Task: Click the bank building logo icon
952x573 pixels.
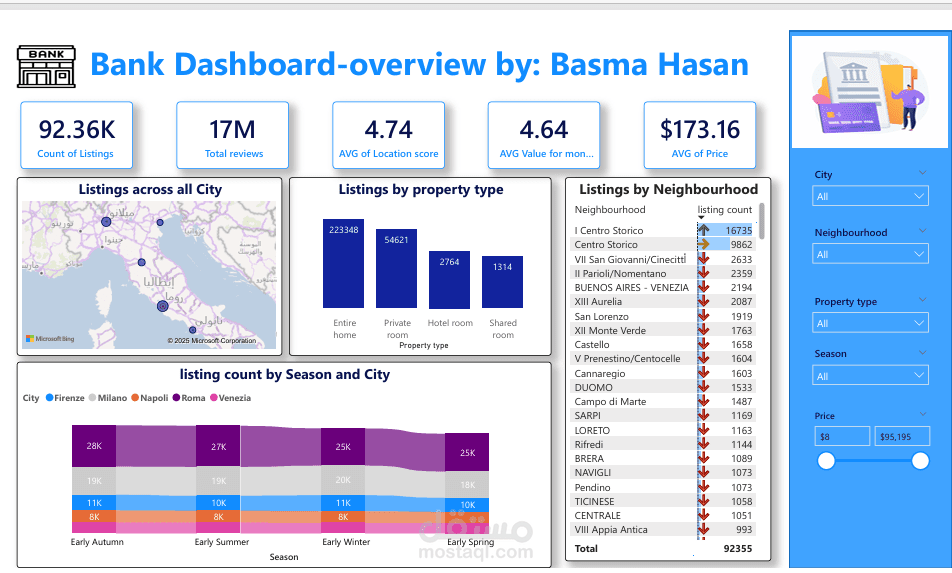Action: (47, 66)
